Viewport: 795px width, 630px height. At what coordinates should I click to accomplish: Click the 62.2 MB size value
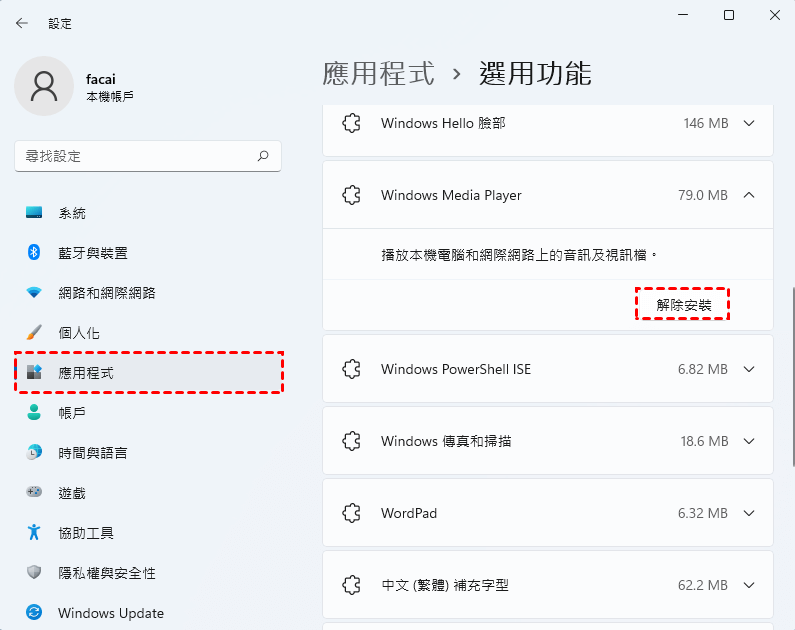703,585
